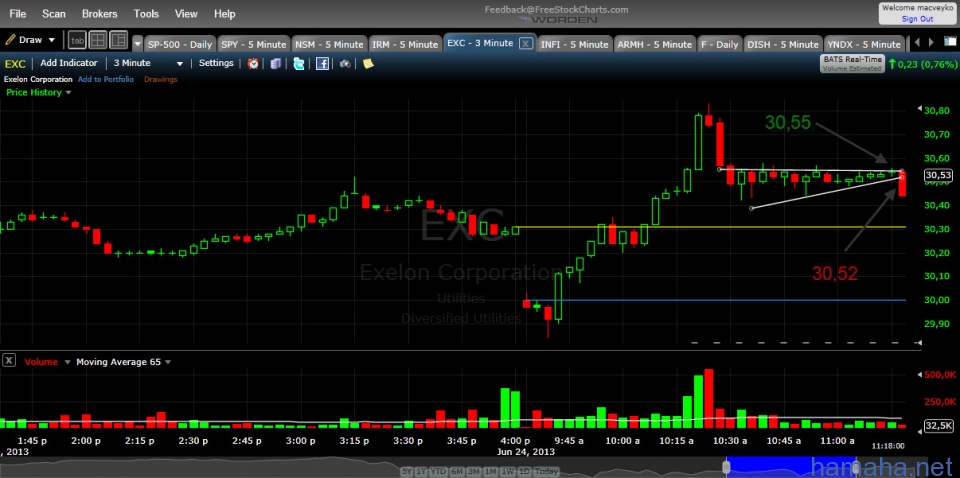
Task: Click the BATS Real-Time data badge
Action: 852,64
